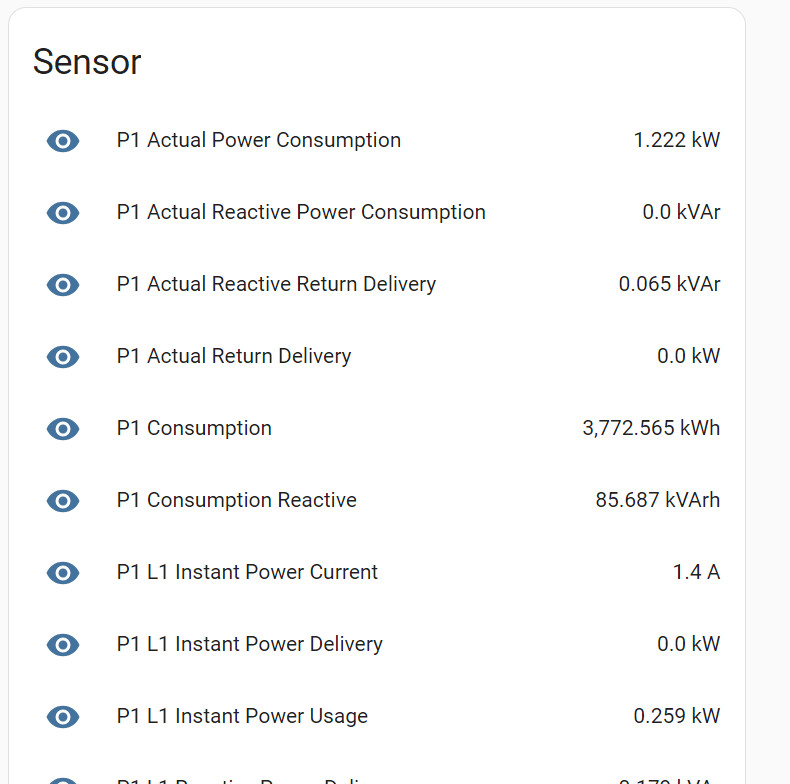Select the P1 Actual Reactive Return Delivery eye icon
790x784 pixels.
click(63, 285)
